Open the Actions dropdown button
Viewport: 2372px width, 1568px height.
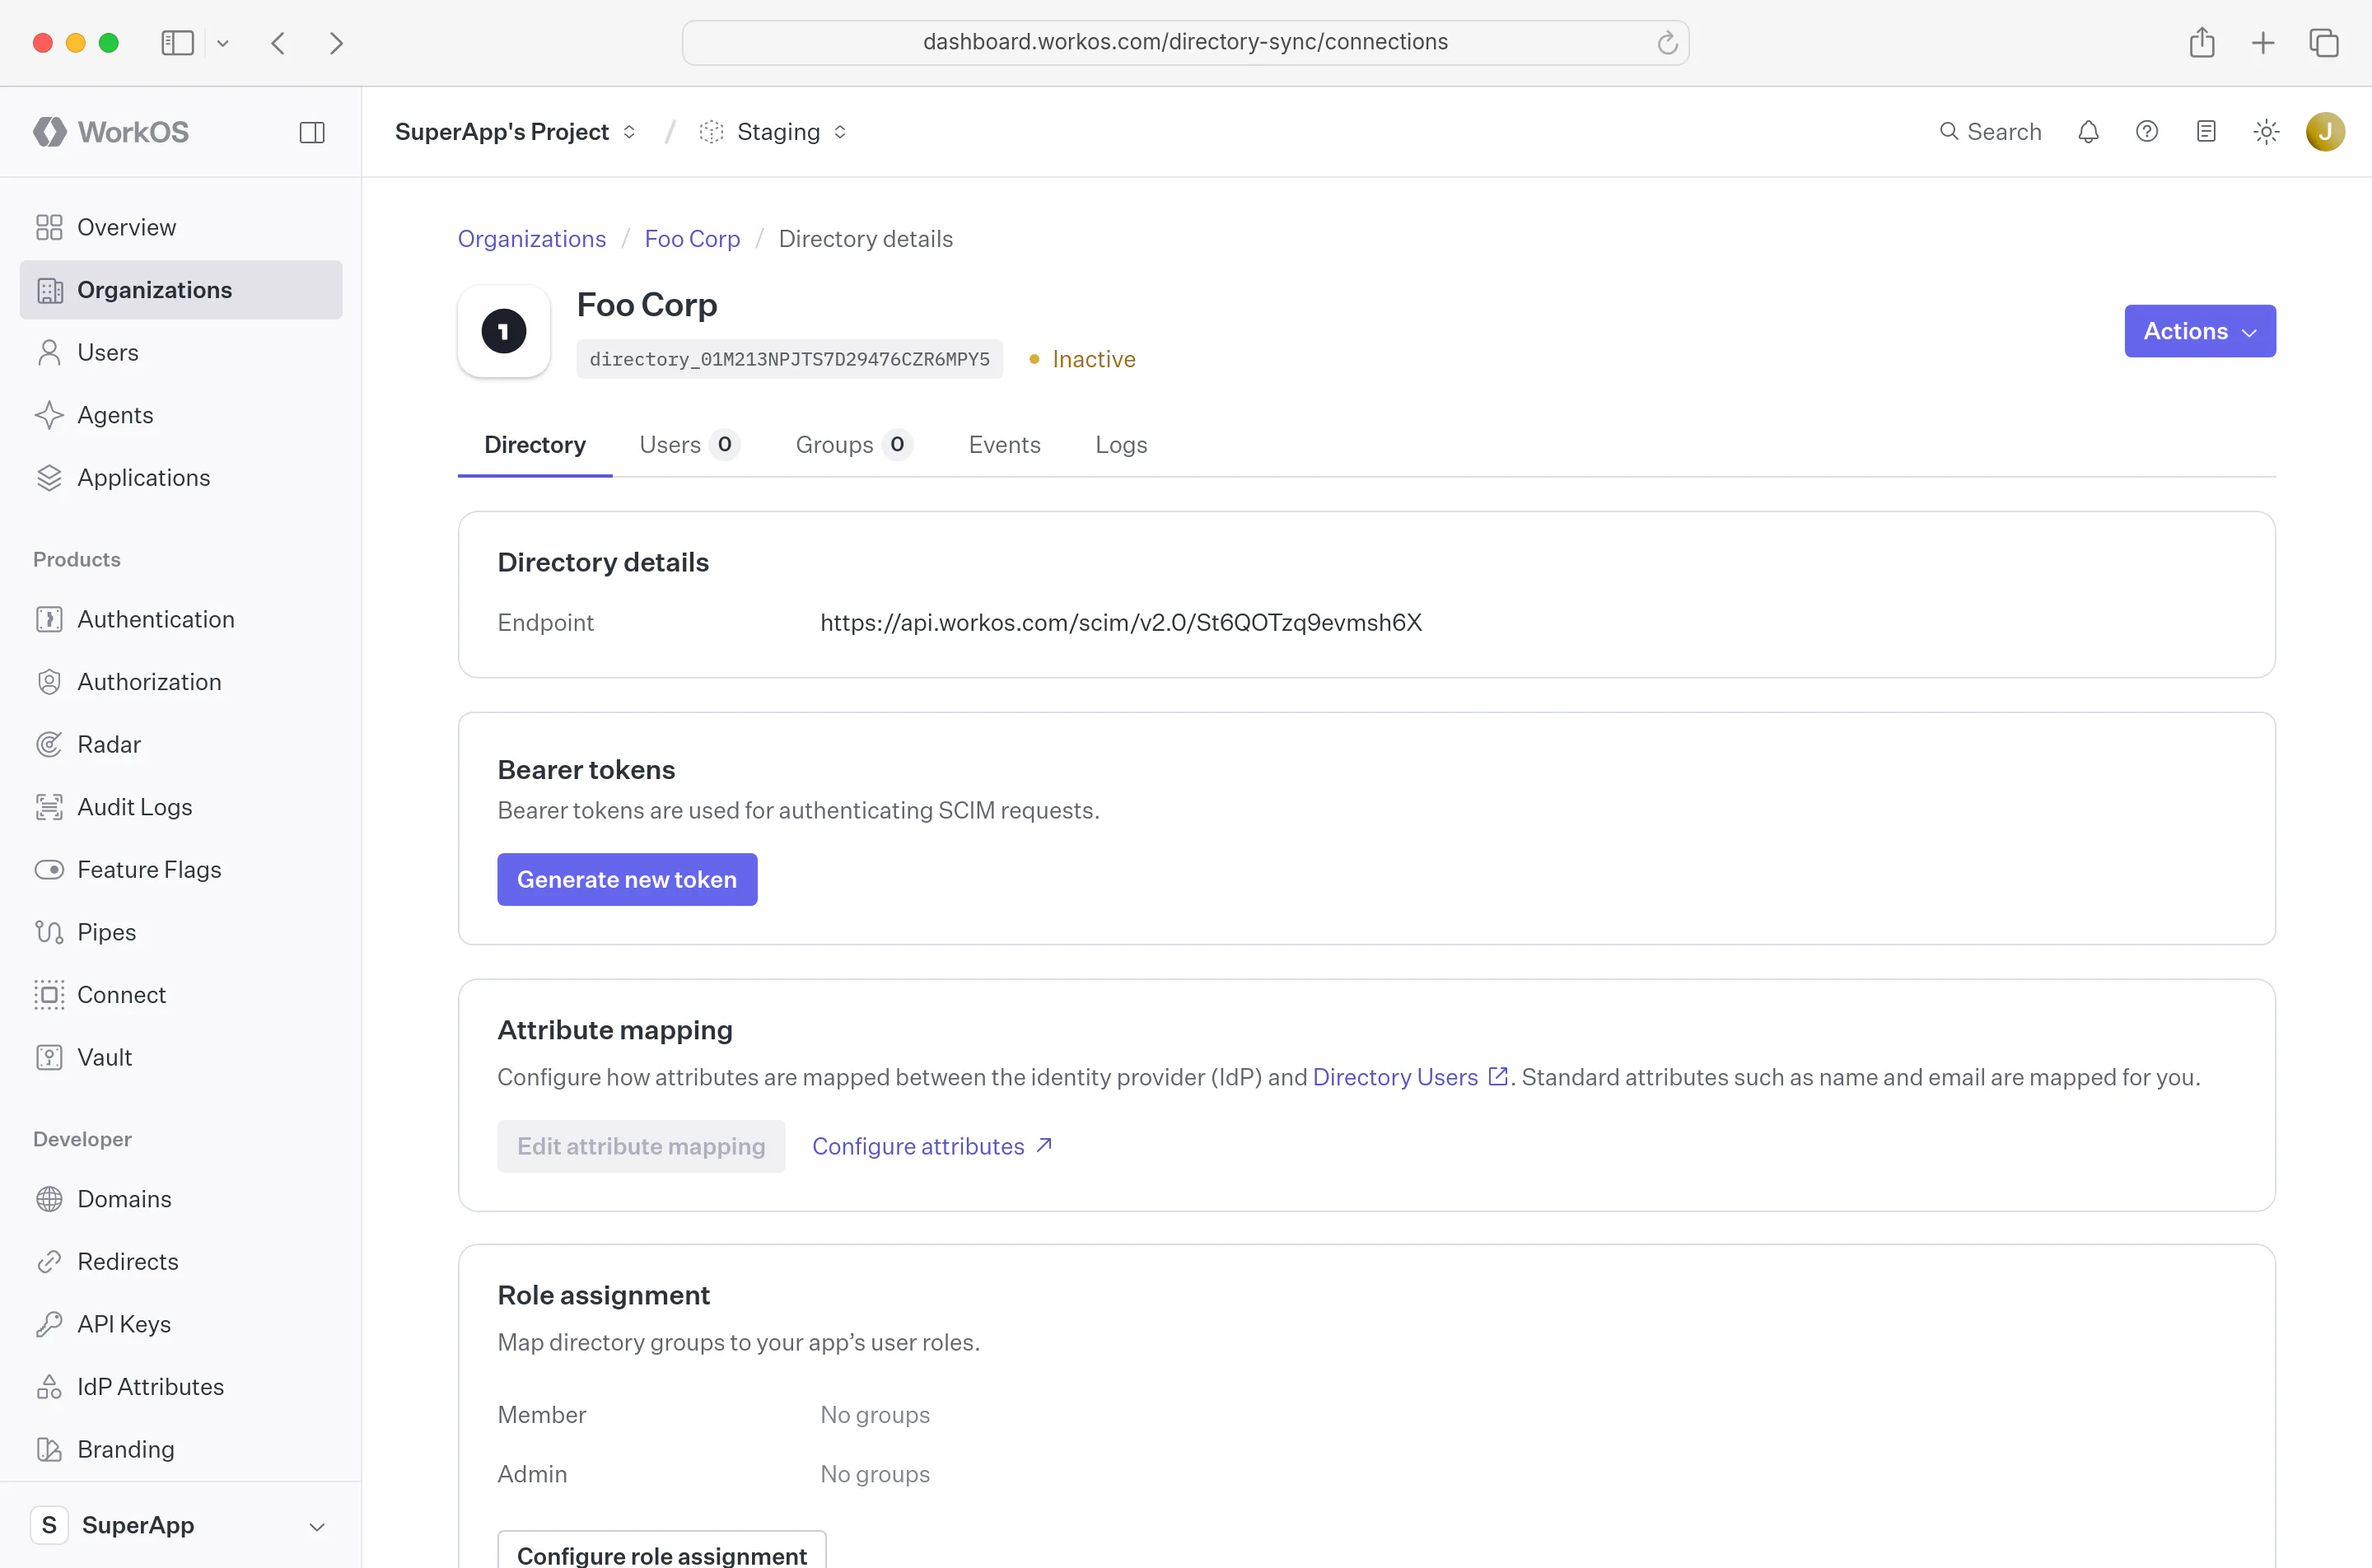(x=2200, y=331)
